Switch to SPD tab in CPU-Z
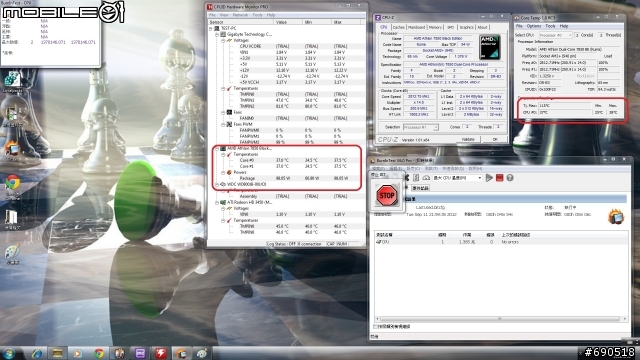 pyautogui.click(x=450, y=27)
